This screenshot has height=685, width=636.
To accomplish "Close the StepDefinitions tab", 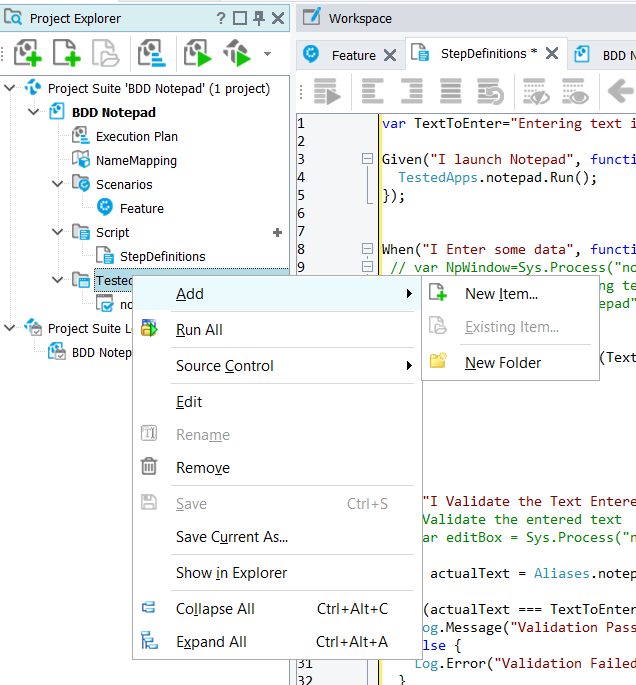I will click(x=552, y=54).
